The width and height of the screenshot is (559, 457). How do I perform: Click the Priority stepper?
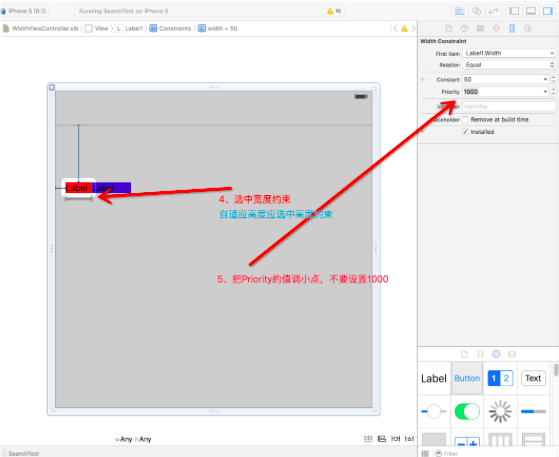553,92
